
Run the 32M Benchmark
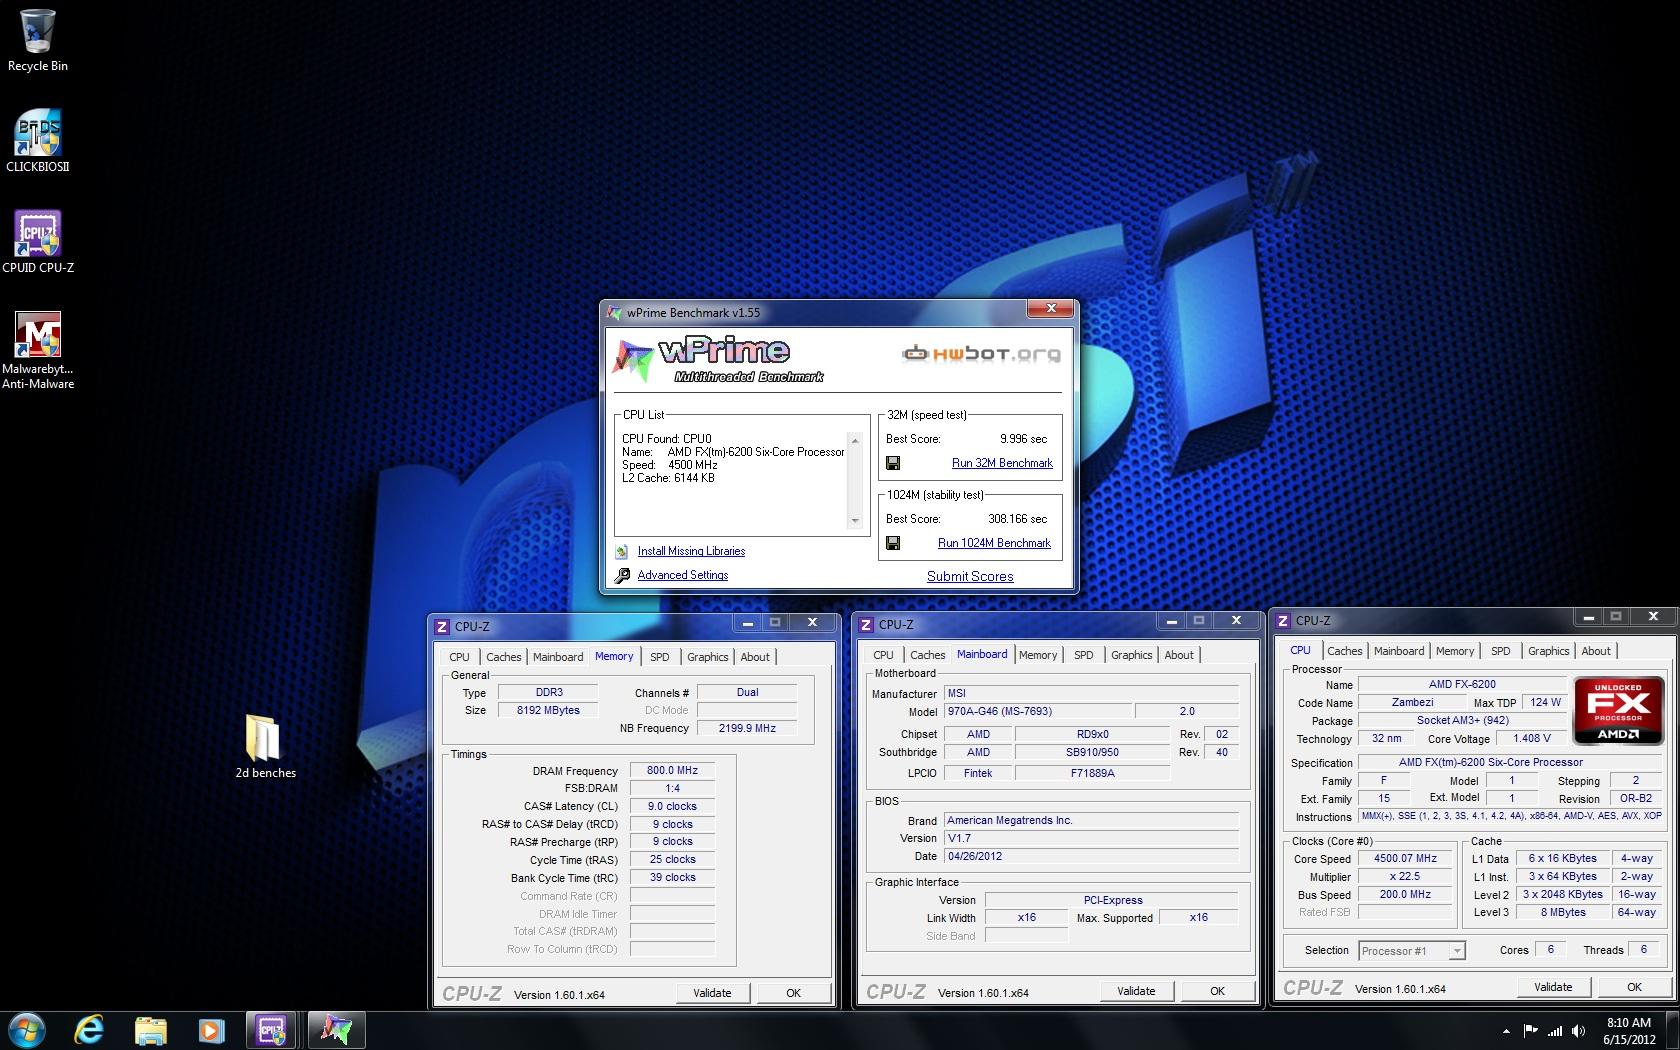pos(1002,463)
